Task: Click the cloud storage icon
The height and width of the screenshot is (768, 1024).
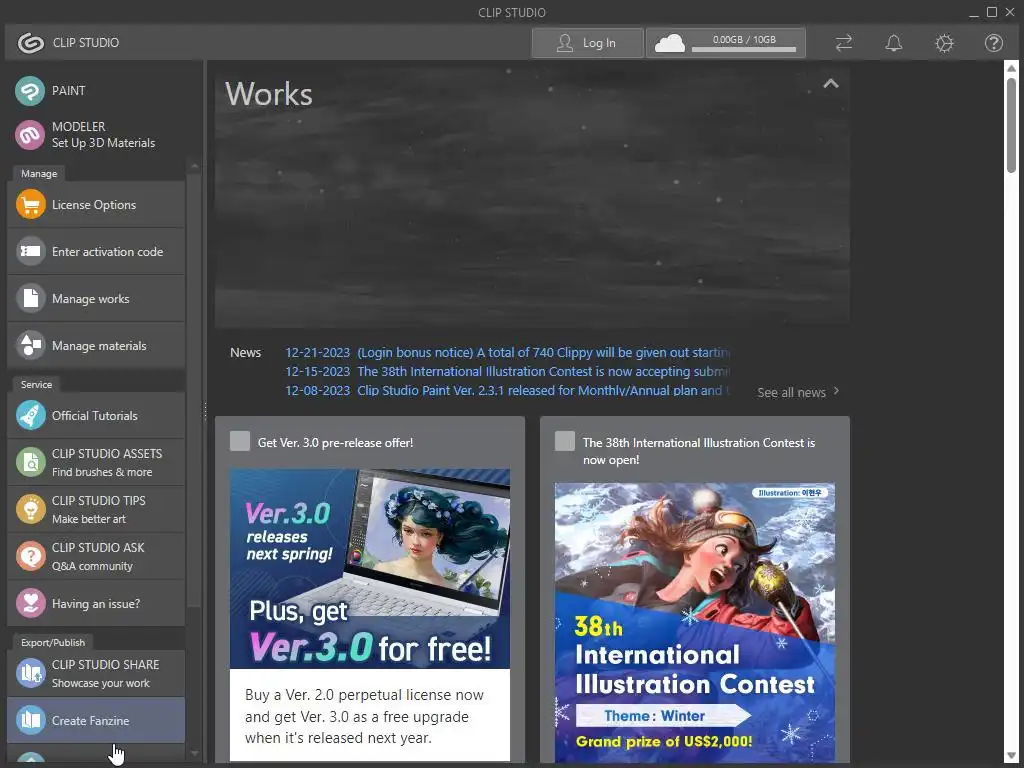Action: coord(669,43)
